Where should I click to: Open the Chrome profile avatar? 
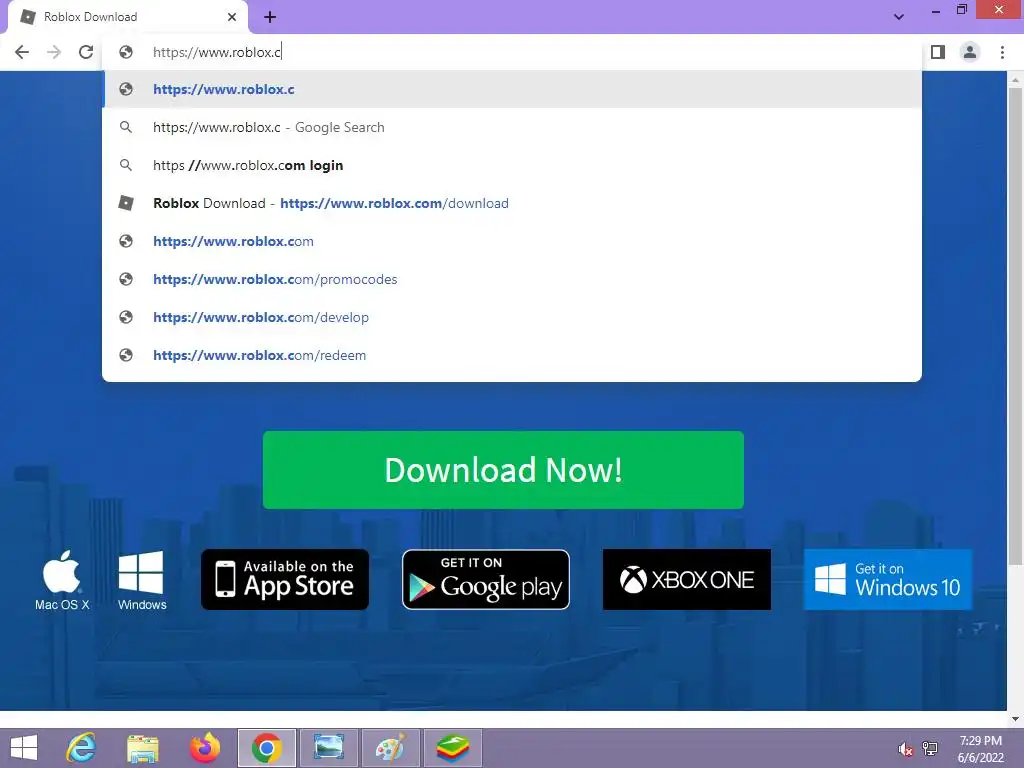(970, 52)
